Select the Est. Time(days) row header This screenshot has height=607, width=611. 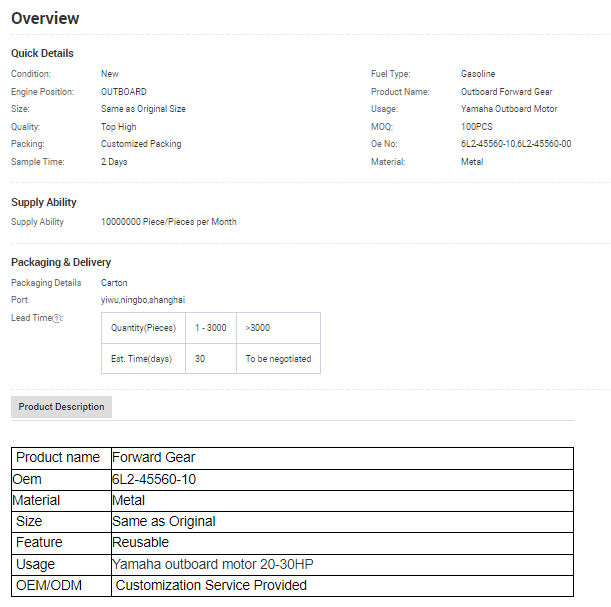(142, 358)
